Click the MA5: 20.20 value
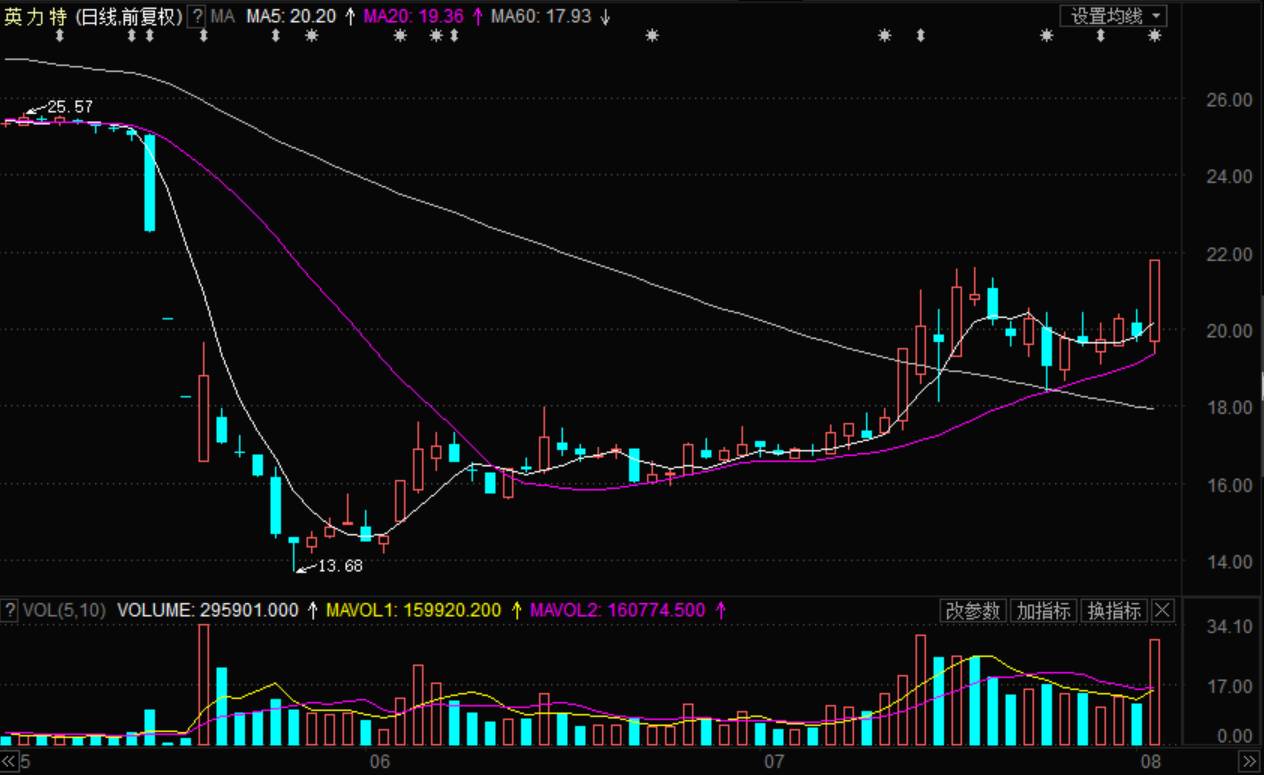The image size is (1264, 775). pos(292,16)
